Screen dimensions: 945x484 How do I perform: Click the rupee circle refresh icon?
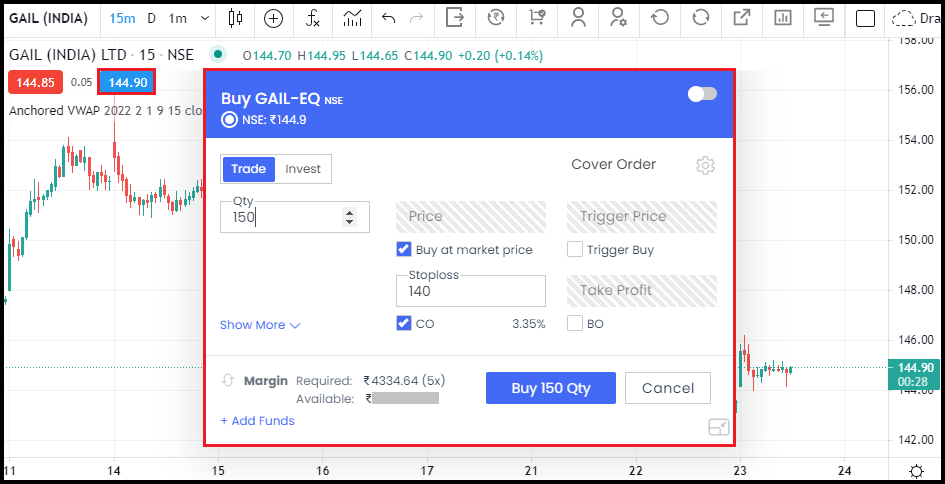point(496,17)
